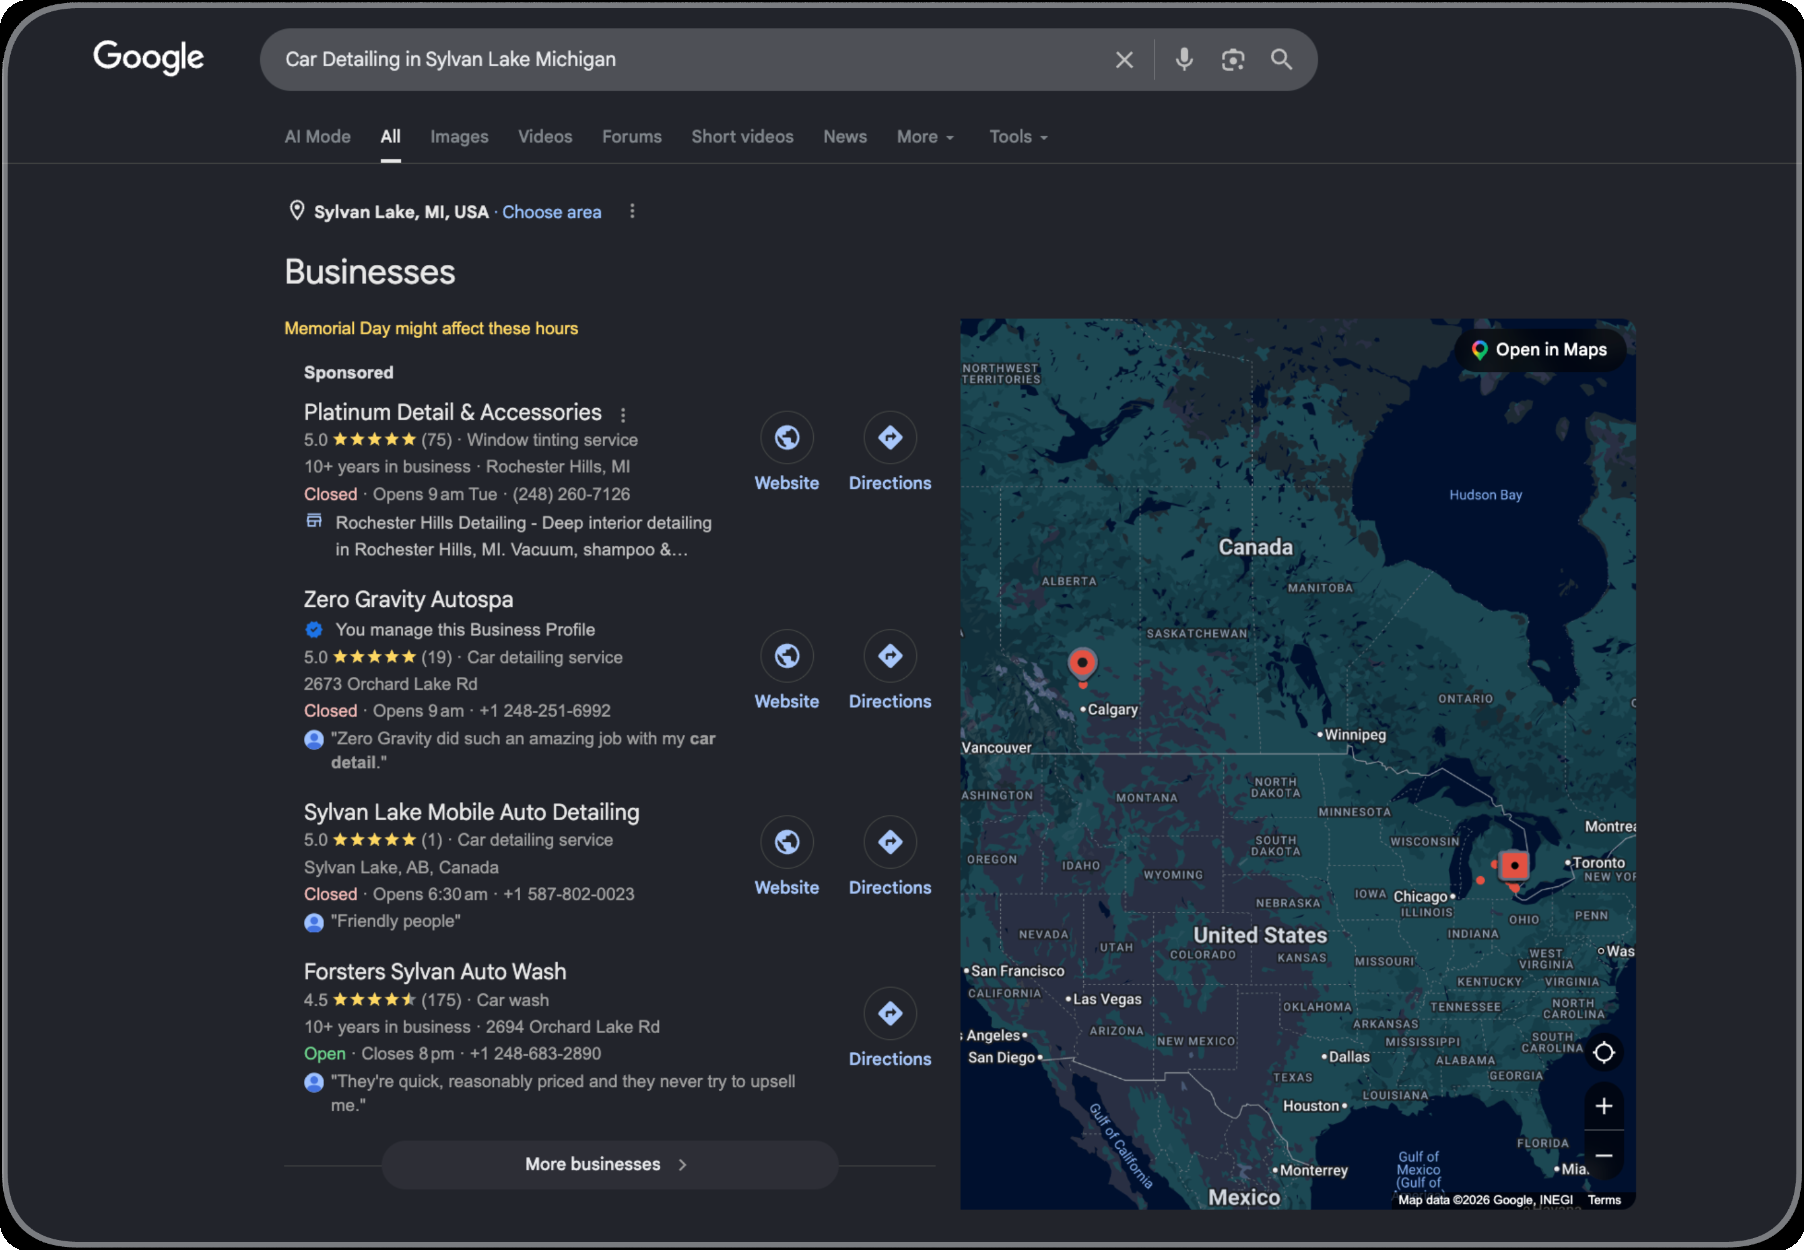Open Sylvan Lake Mobile Auto Detailing website
Screen dimensions: 1804x1250
tap(787, 842)
